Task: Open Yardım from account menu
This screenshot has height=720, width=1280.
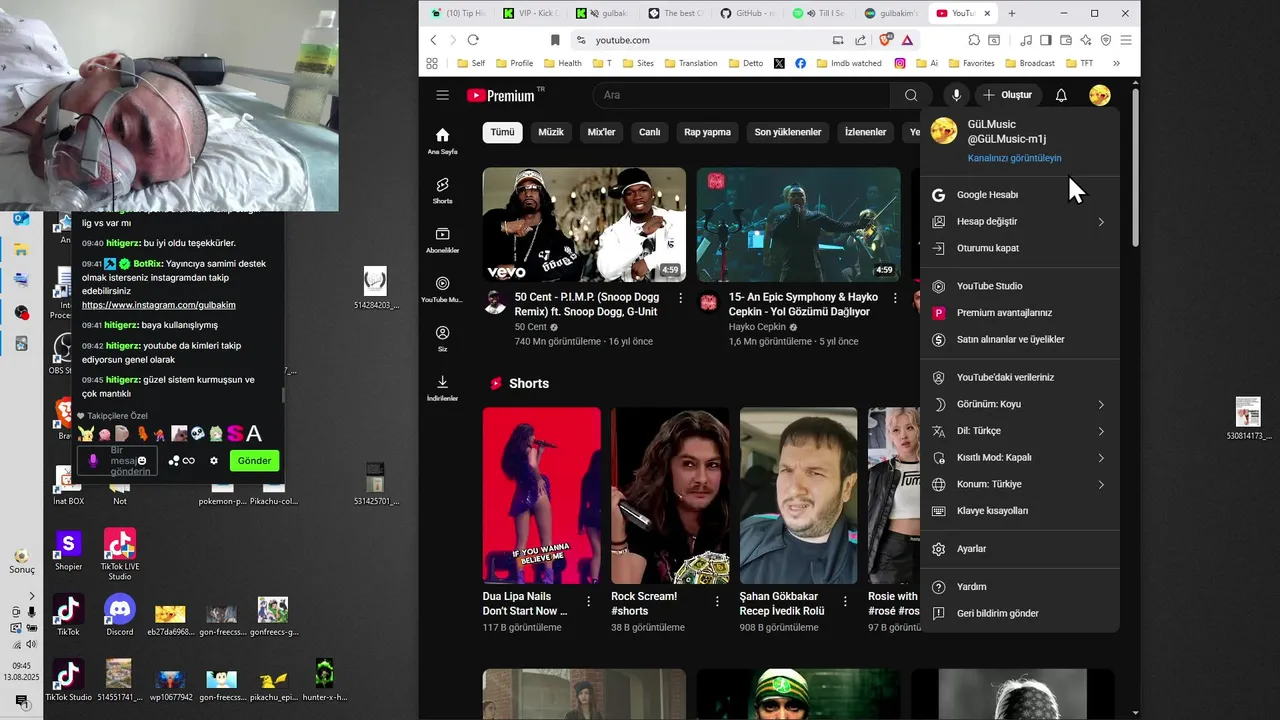Action: tap(1019, 587)
